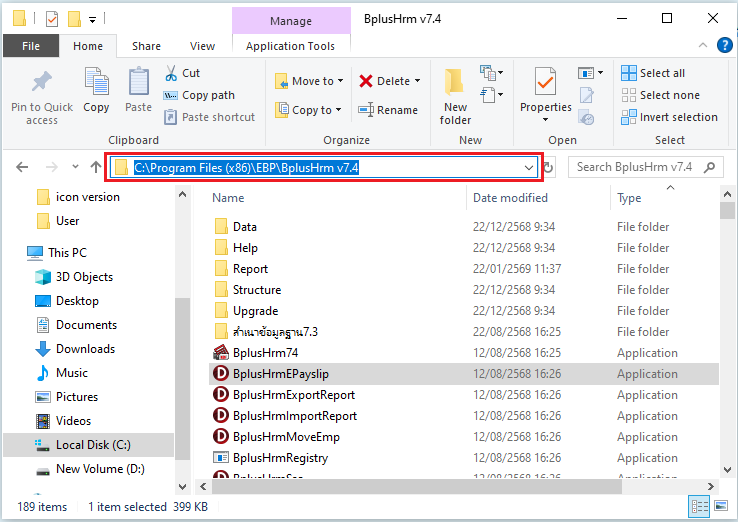Click Invert selection button

pyautogui.click(x=668, y=117)
